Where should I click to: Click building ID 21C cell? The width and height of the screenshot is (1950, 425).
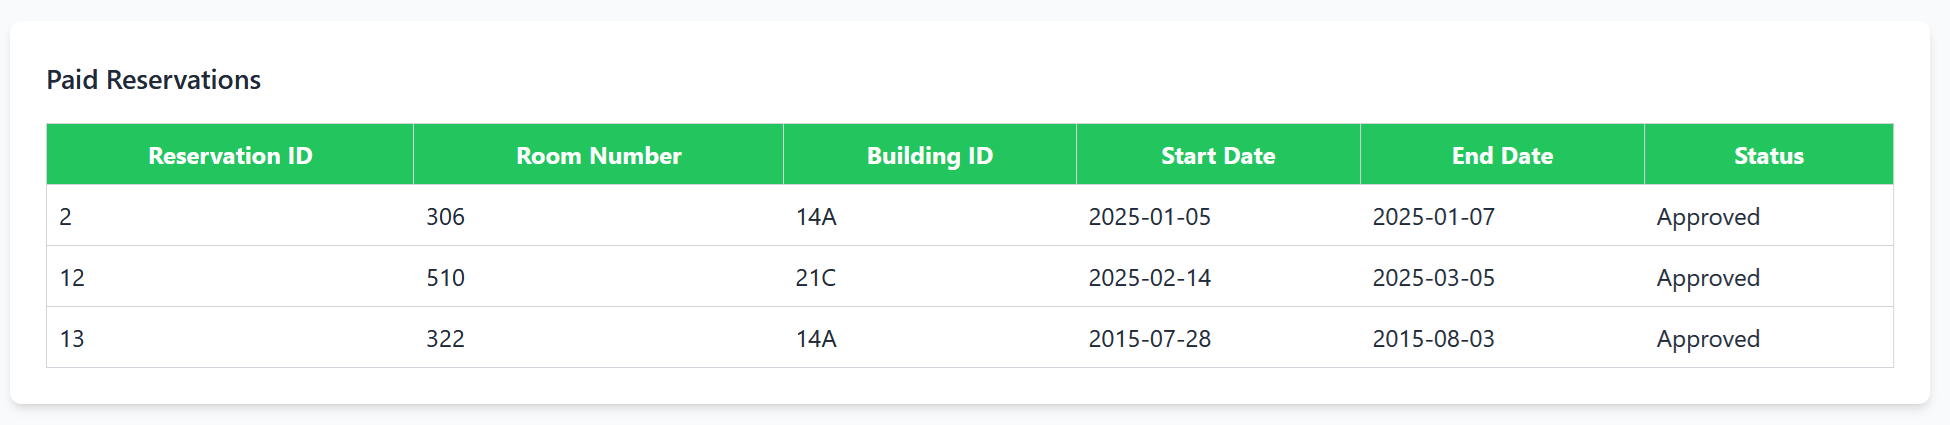click(815, 278)
